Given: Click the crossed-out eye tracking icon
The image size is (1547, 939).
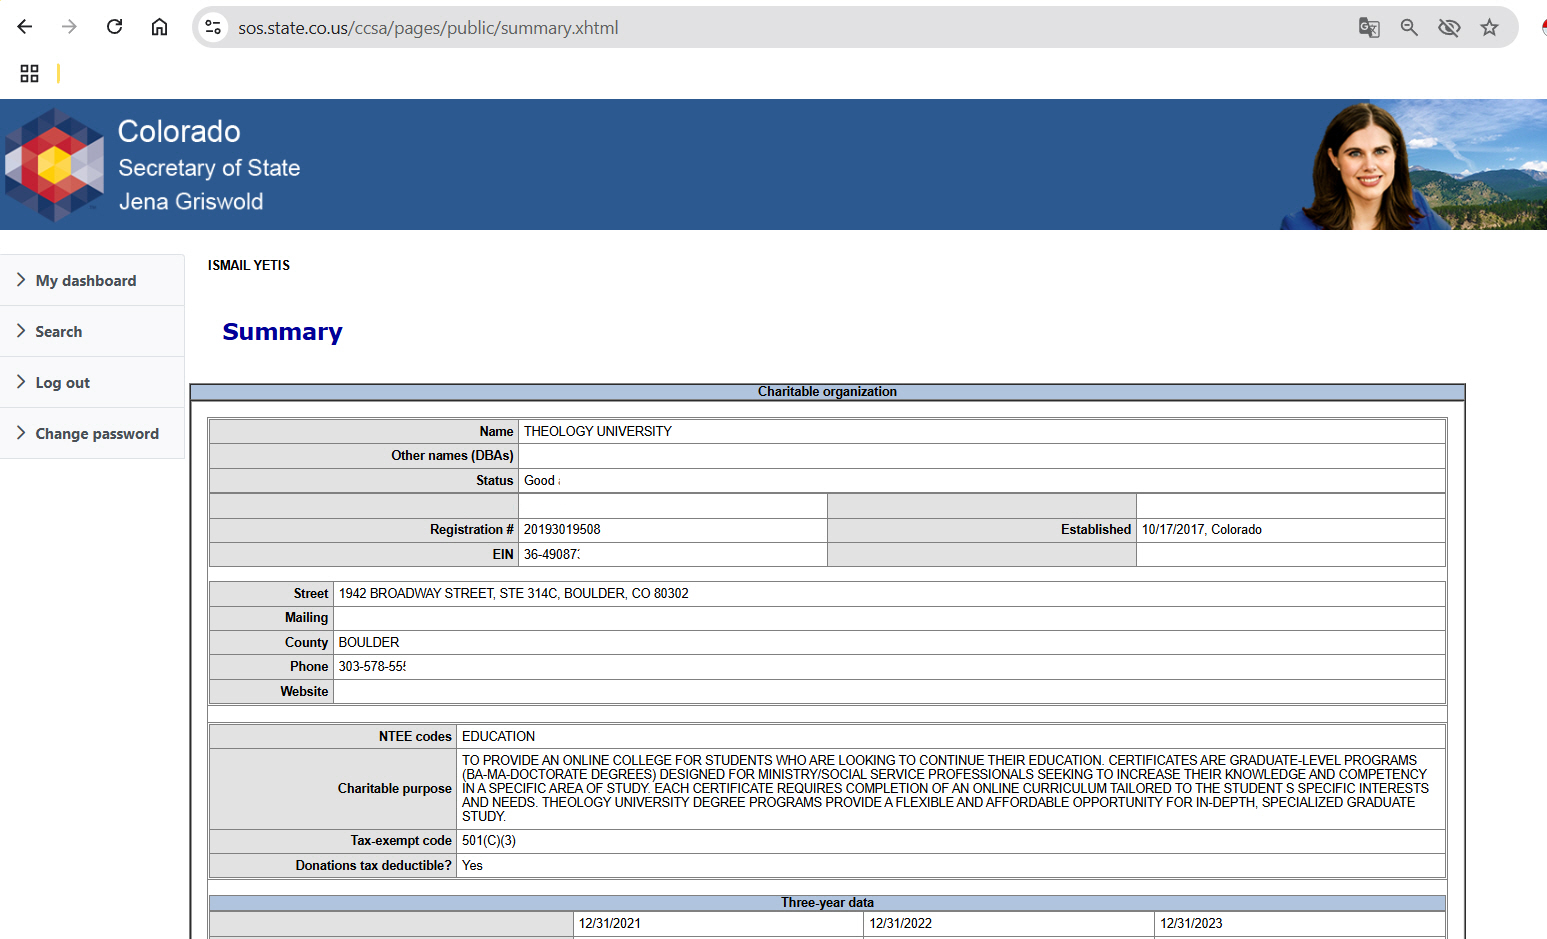Looking at the screenshot, I should tap(1448, 28).
